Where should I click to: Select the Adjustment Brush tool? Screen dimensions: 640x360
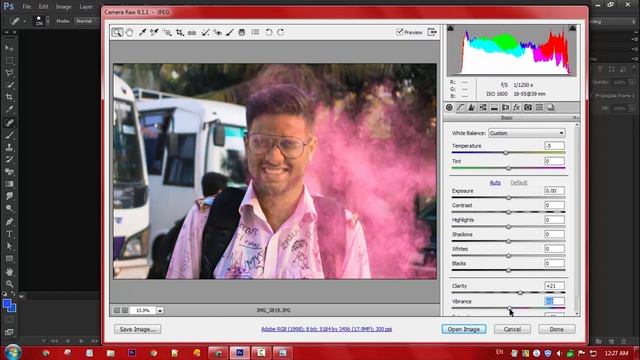[x=230, y=32]
